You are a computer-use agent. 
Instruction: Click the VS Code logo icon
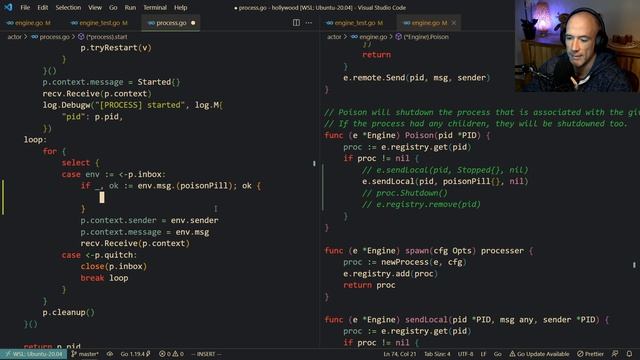pyautogui.click(x=8, y=7)
